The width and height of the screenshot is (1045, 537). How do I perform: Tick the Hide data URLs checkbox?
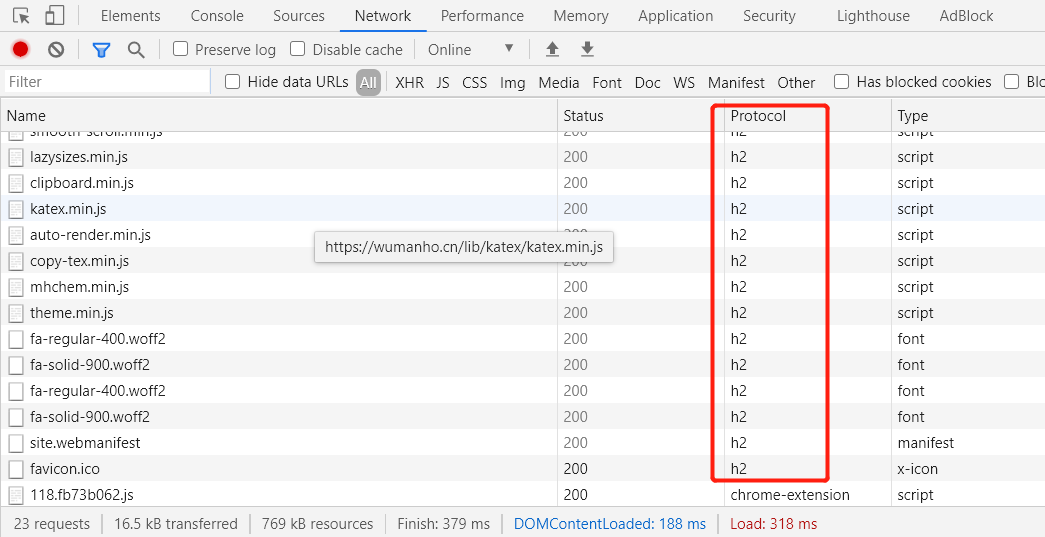click(233, 82)
